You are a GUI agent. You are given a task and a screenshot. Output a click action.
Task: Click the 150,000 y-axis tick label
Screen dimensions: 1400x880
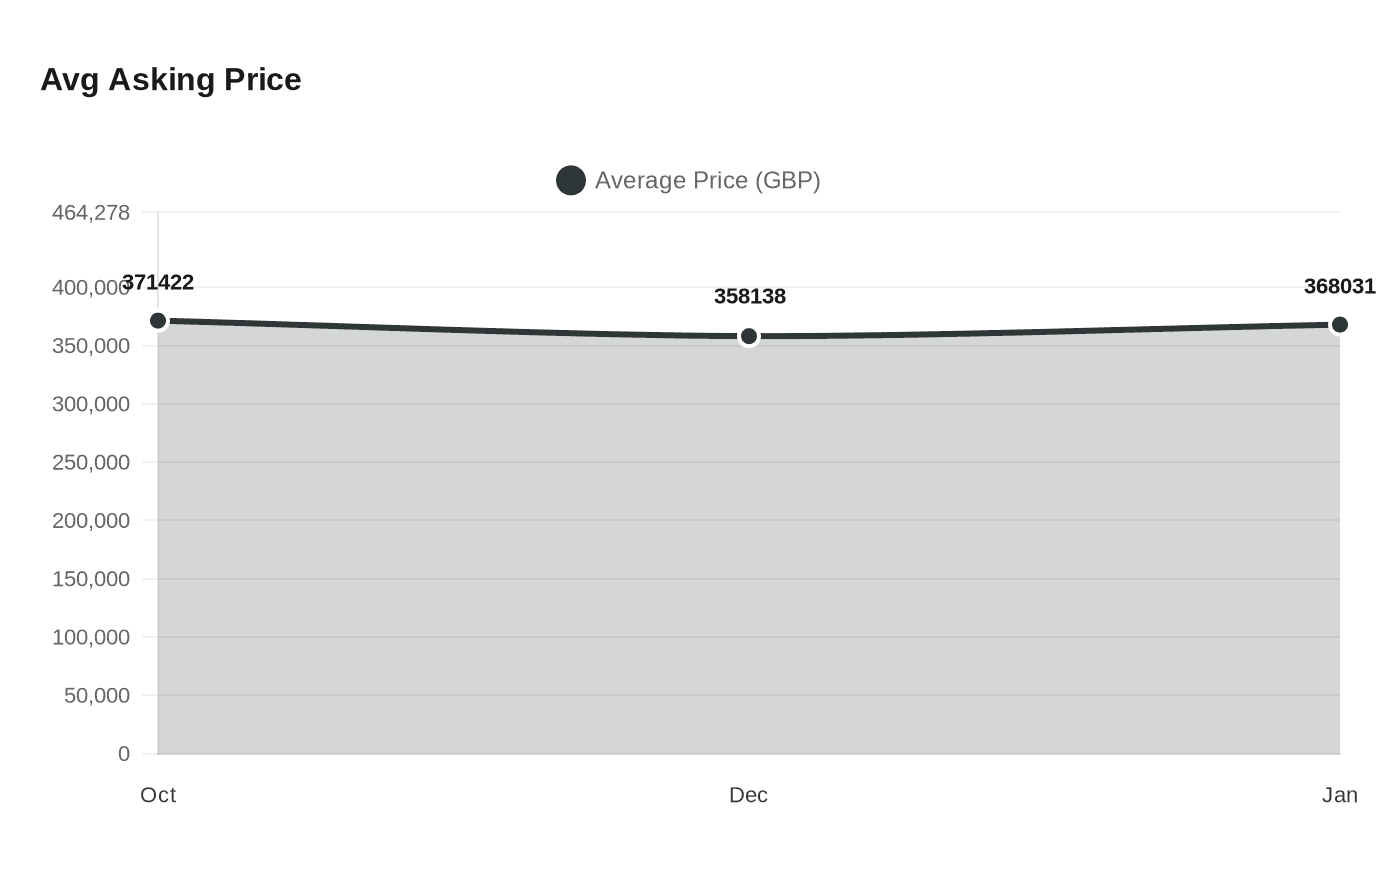click(91, 579)
